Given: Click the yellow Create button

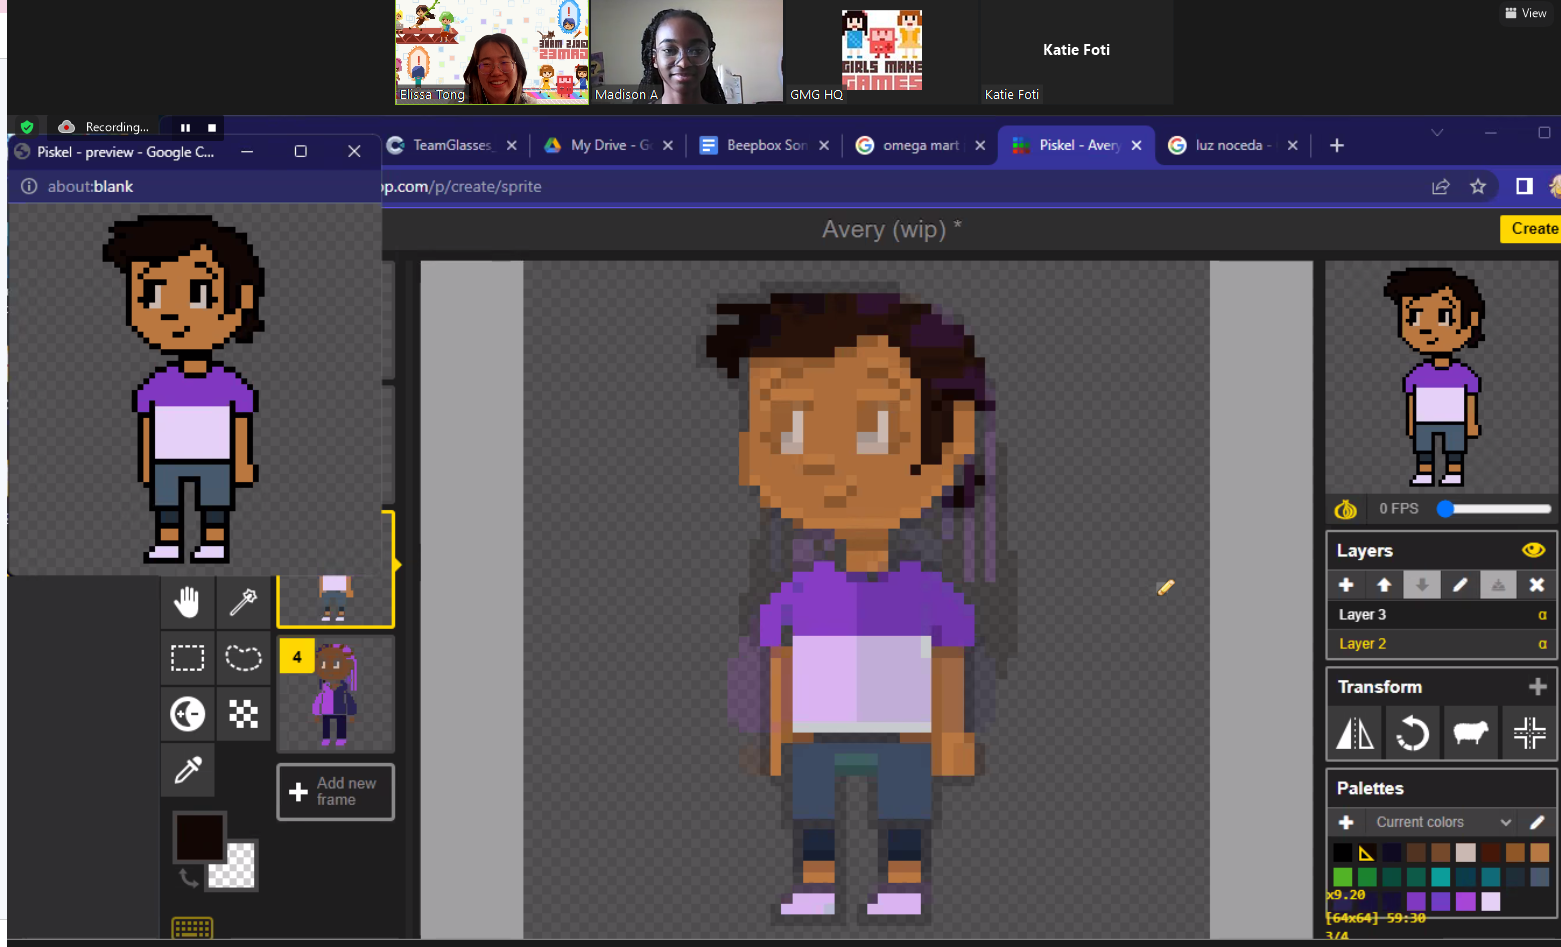Looking at the screenshot, I should point(1531,229).
